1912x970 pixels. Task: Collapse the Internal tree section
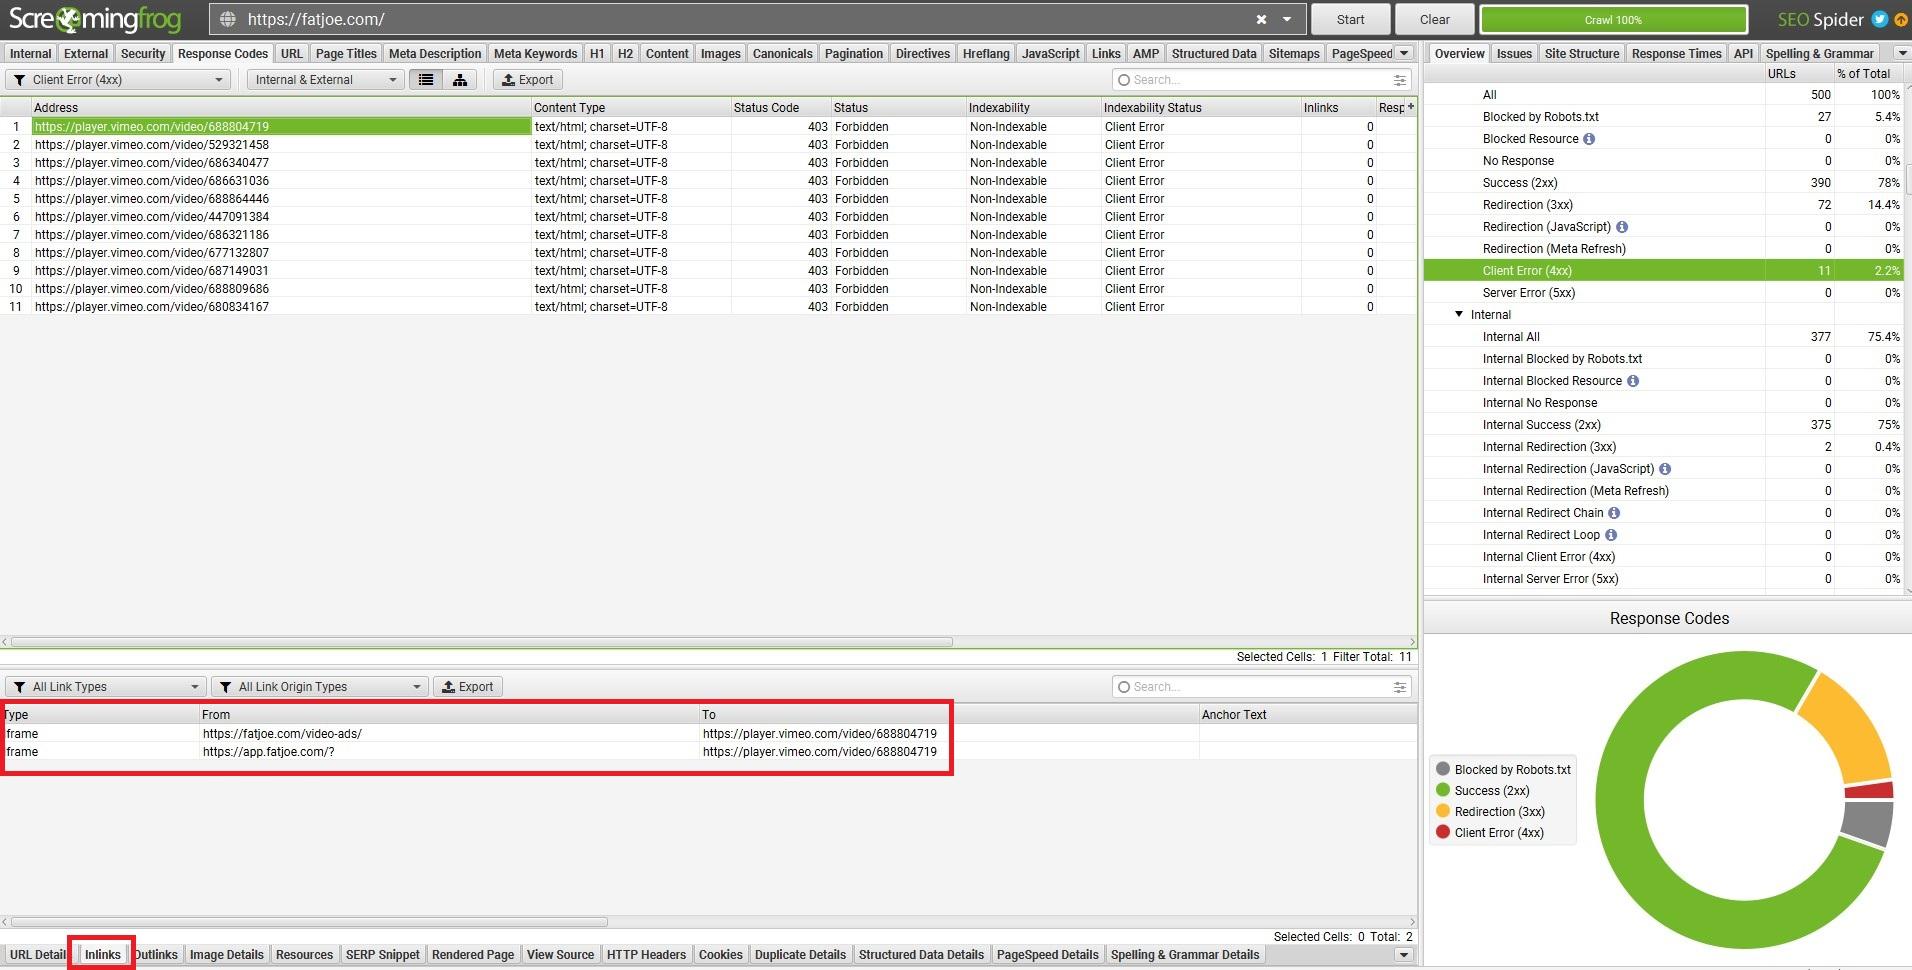1459,314
